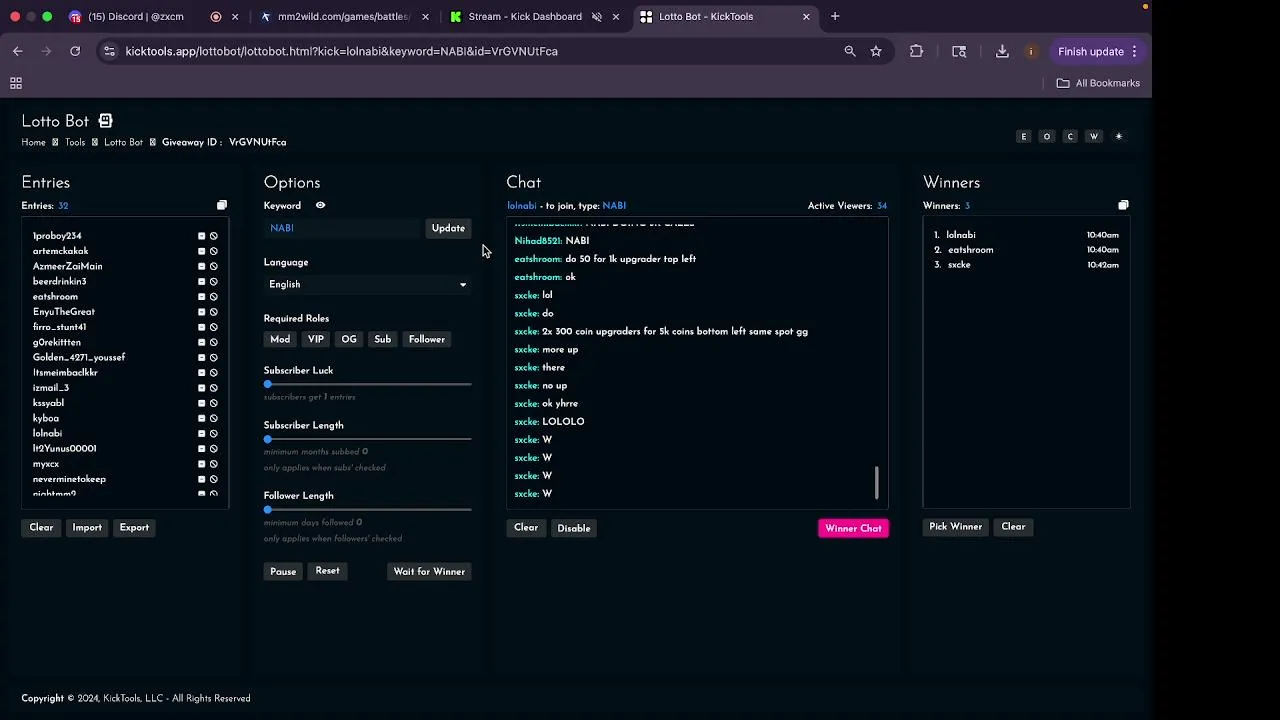Screen dimensions: 1280x720
Task: Go to Home in the breadcrumb
Action: coord(33,142)
